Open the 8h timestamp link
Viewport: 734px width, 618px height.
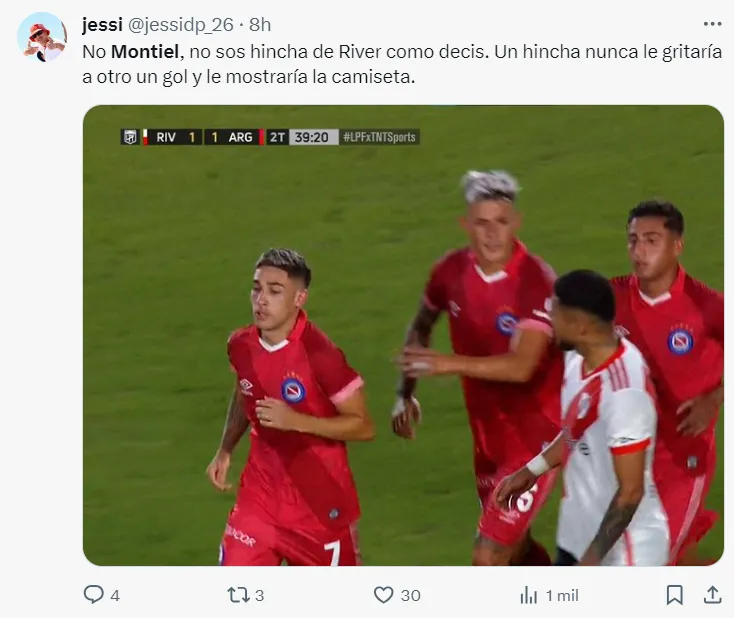(x=260, y=24)
